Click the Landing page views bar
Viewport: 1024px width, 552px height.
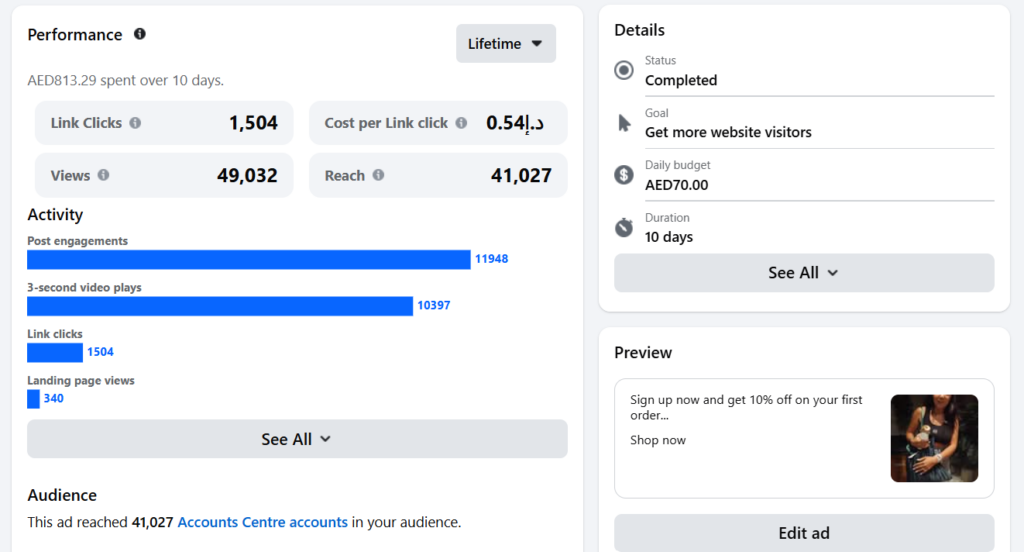tap(33, 398)
